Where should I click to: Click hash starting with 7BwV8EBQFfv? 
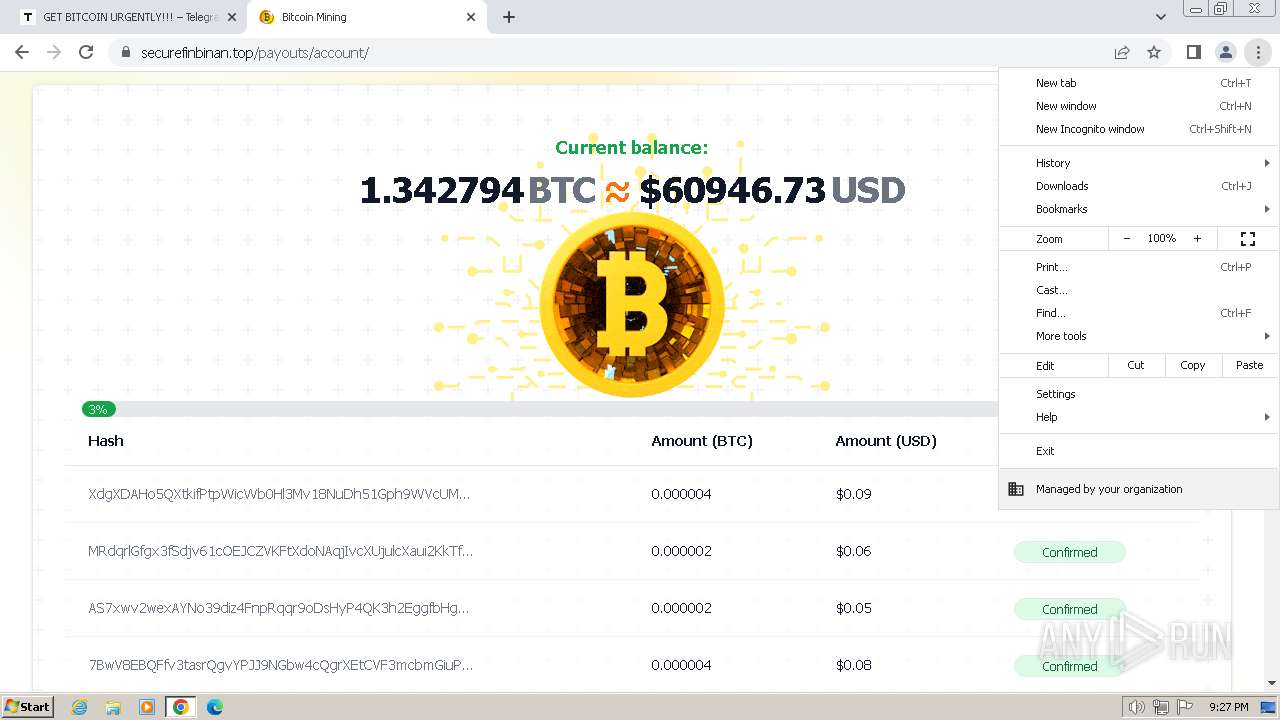(280, 665)
